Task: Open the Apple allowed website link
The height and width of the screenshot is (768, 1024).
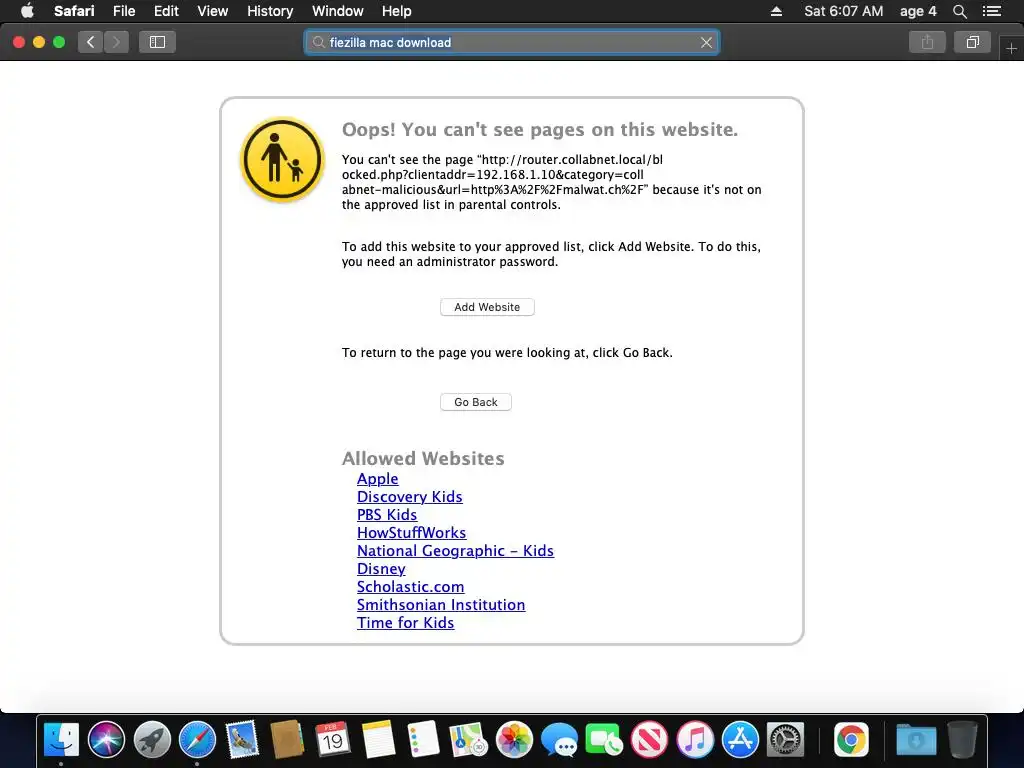Action: coord(377,479)
